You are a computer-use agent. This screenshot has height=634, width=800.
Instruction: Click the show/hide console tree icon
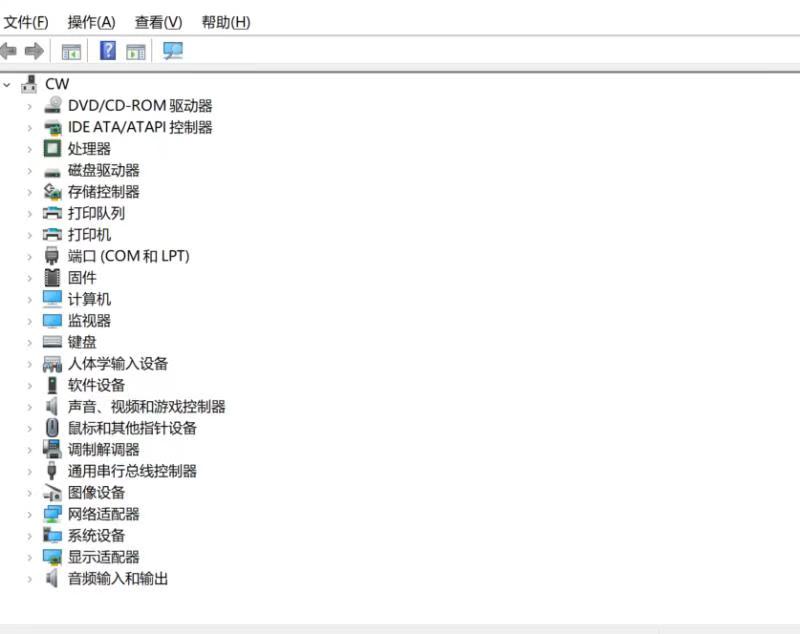tap(71, 51)
